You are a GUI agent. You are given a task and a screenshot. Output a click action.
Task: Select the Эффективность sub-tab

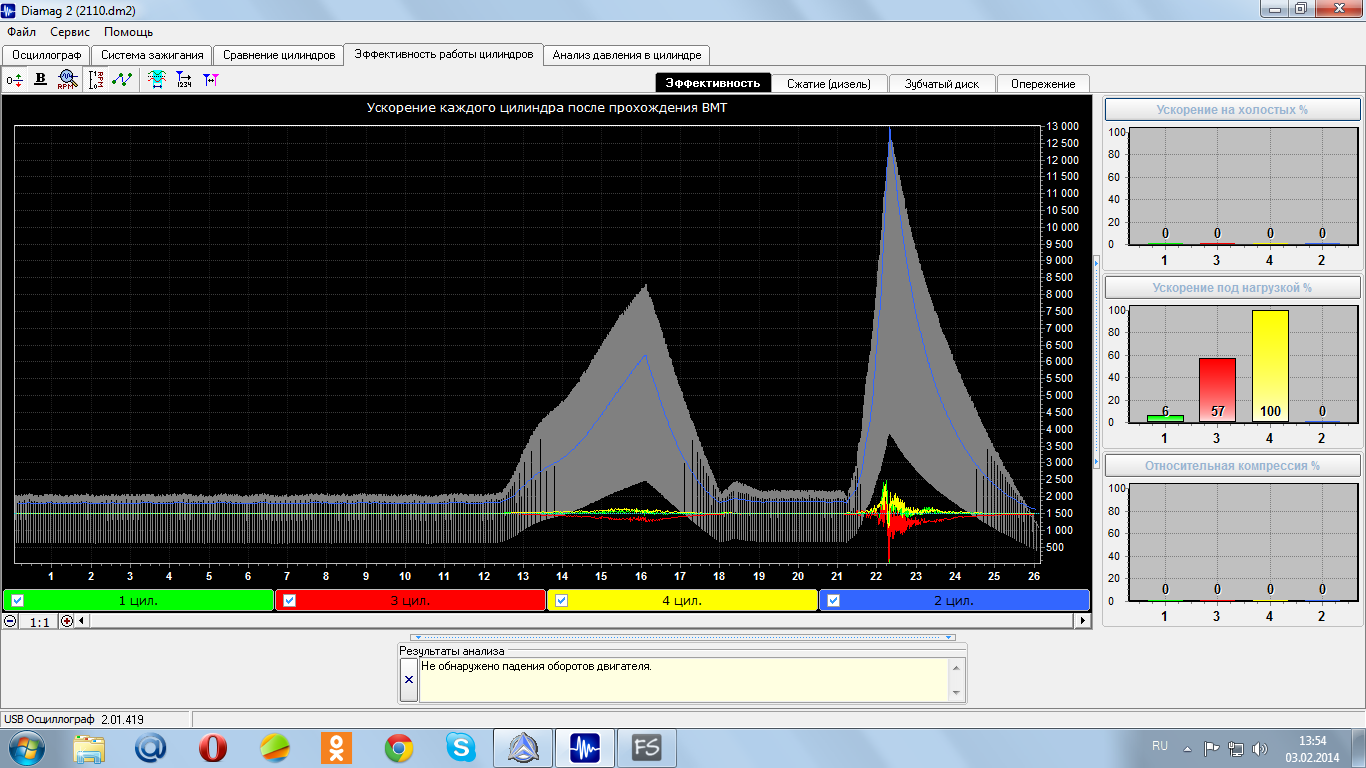[x=713, y=84]
